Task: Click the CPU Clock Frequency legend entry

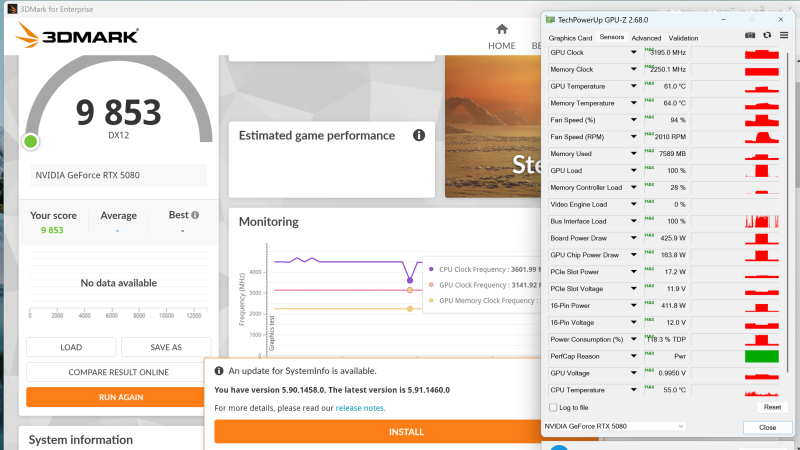Action: (484, 269)
